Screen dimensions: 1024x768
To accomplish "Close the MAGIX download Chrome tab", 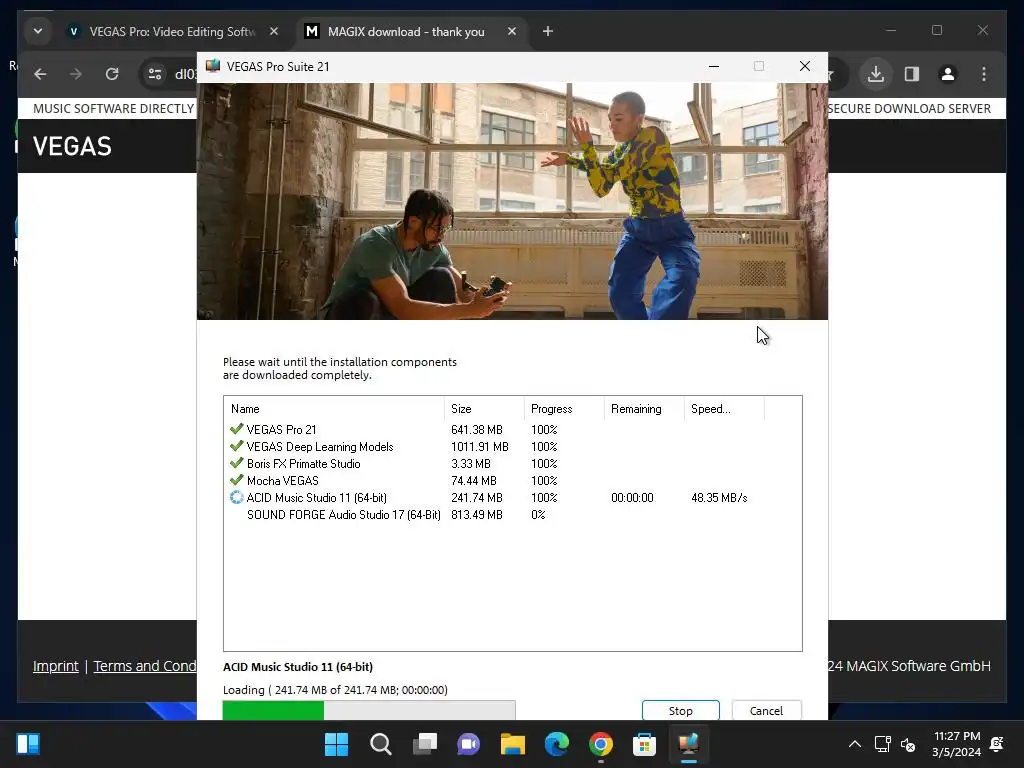I will click(512, 31).
